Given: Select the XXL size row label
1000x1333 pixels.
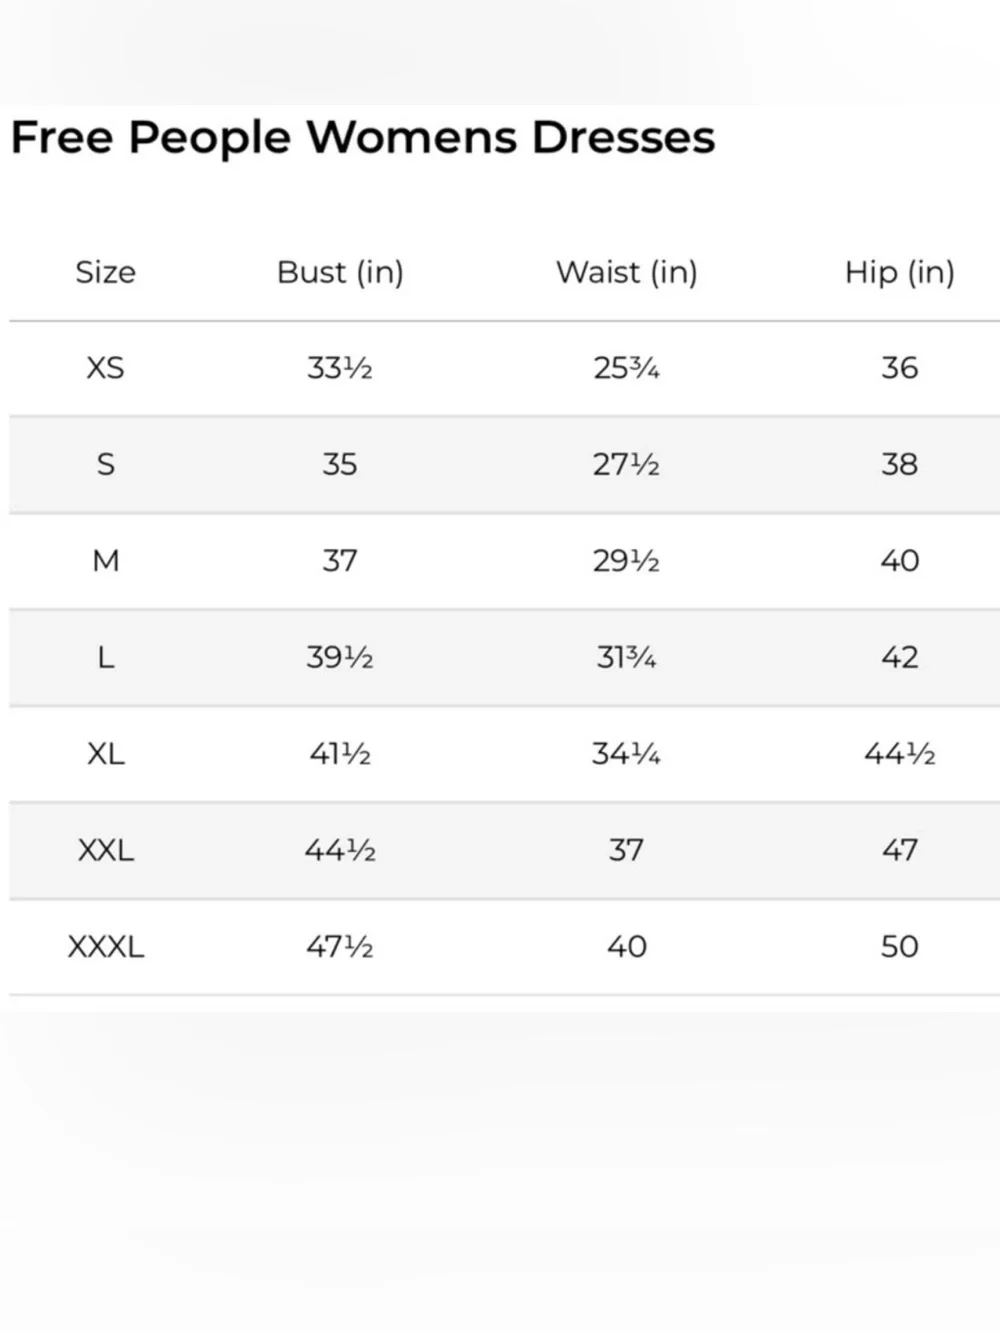Looking at the screenshot, I should click(x=105, y=850).
